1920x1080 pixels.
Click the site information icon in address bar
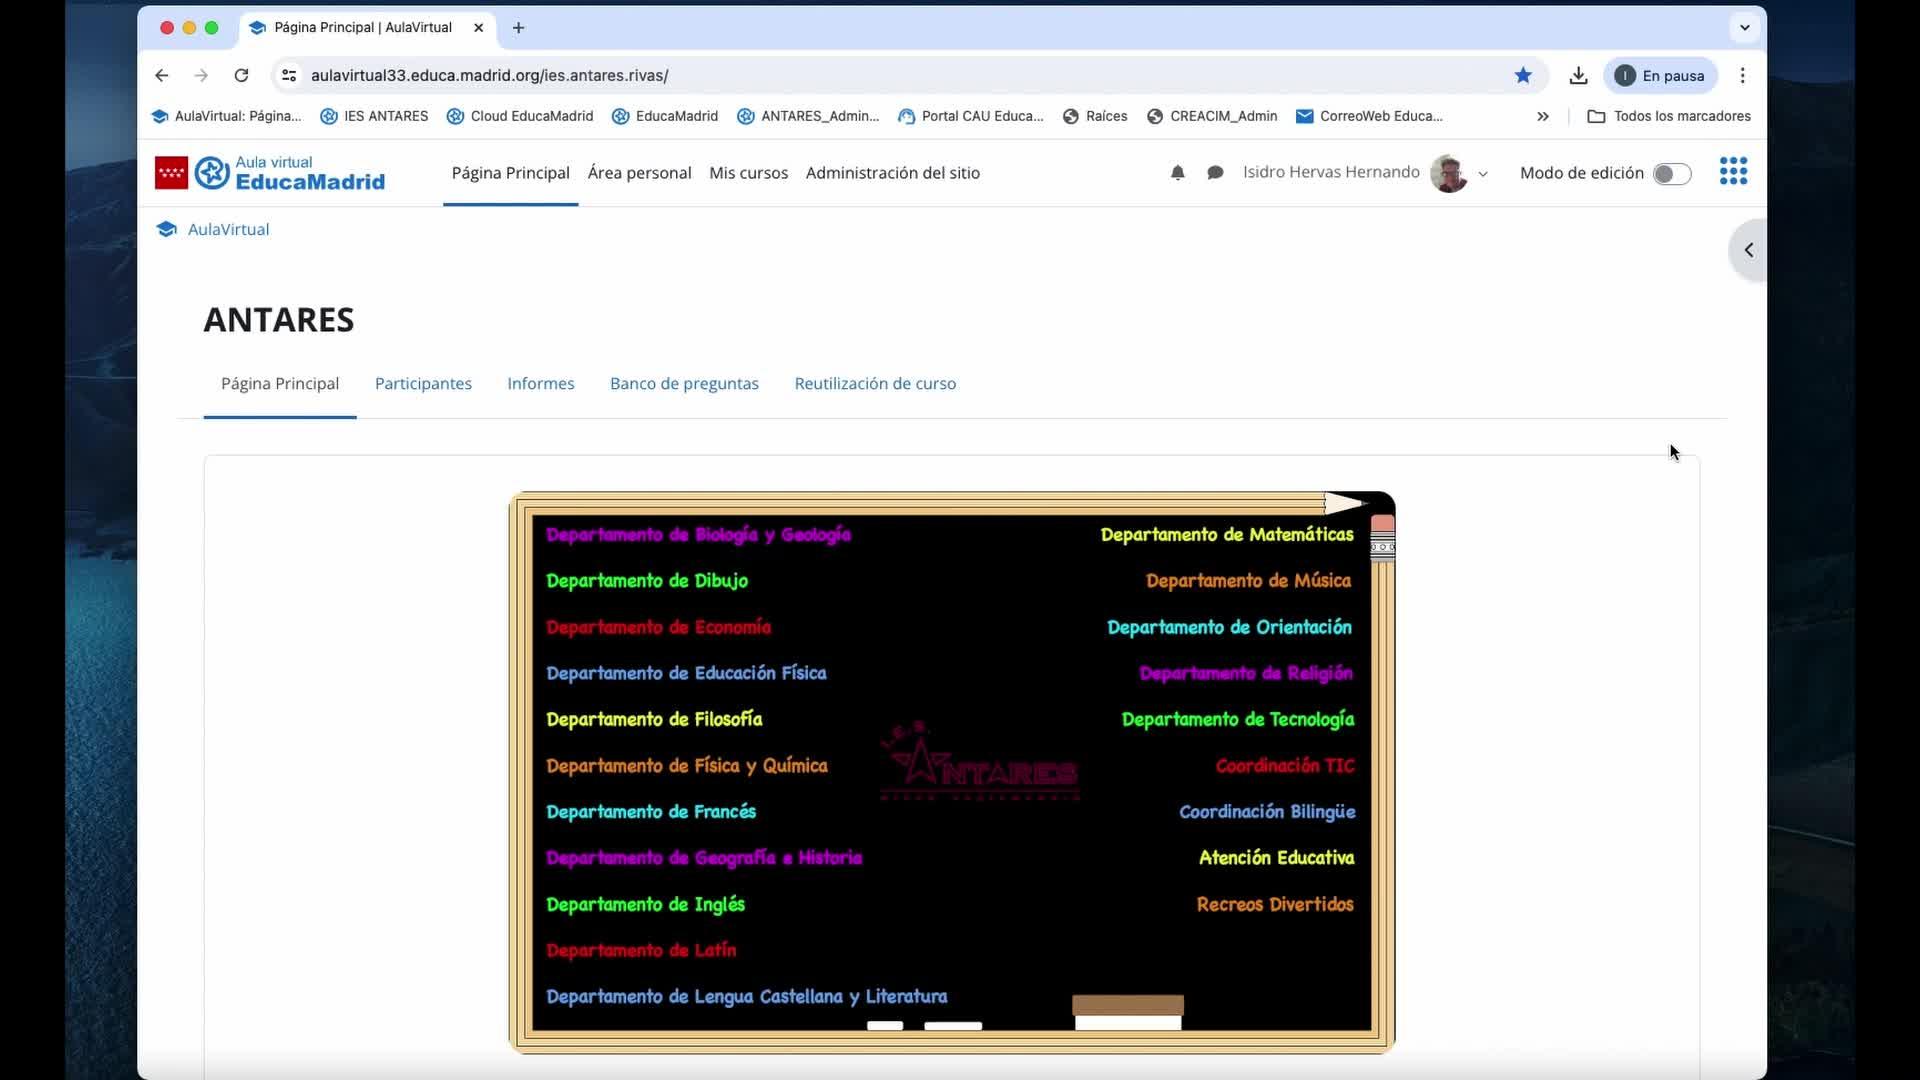[x=289, y=75]
